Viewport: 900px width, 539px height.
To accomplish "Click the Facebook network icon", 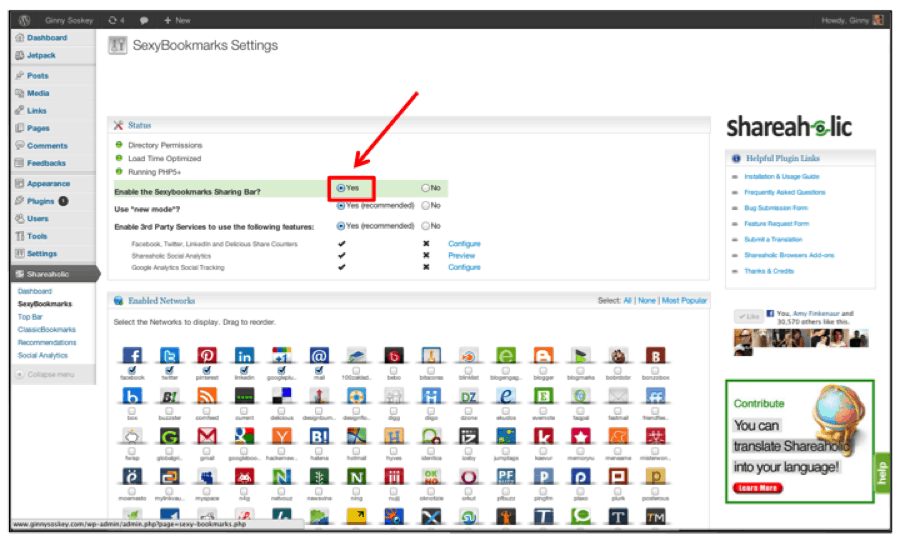I will tap(132, 355).
